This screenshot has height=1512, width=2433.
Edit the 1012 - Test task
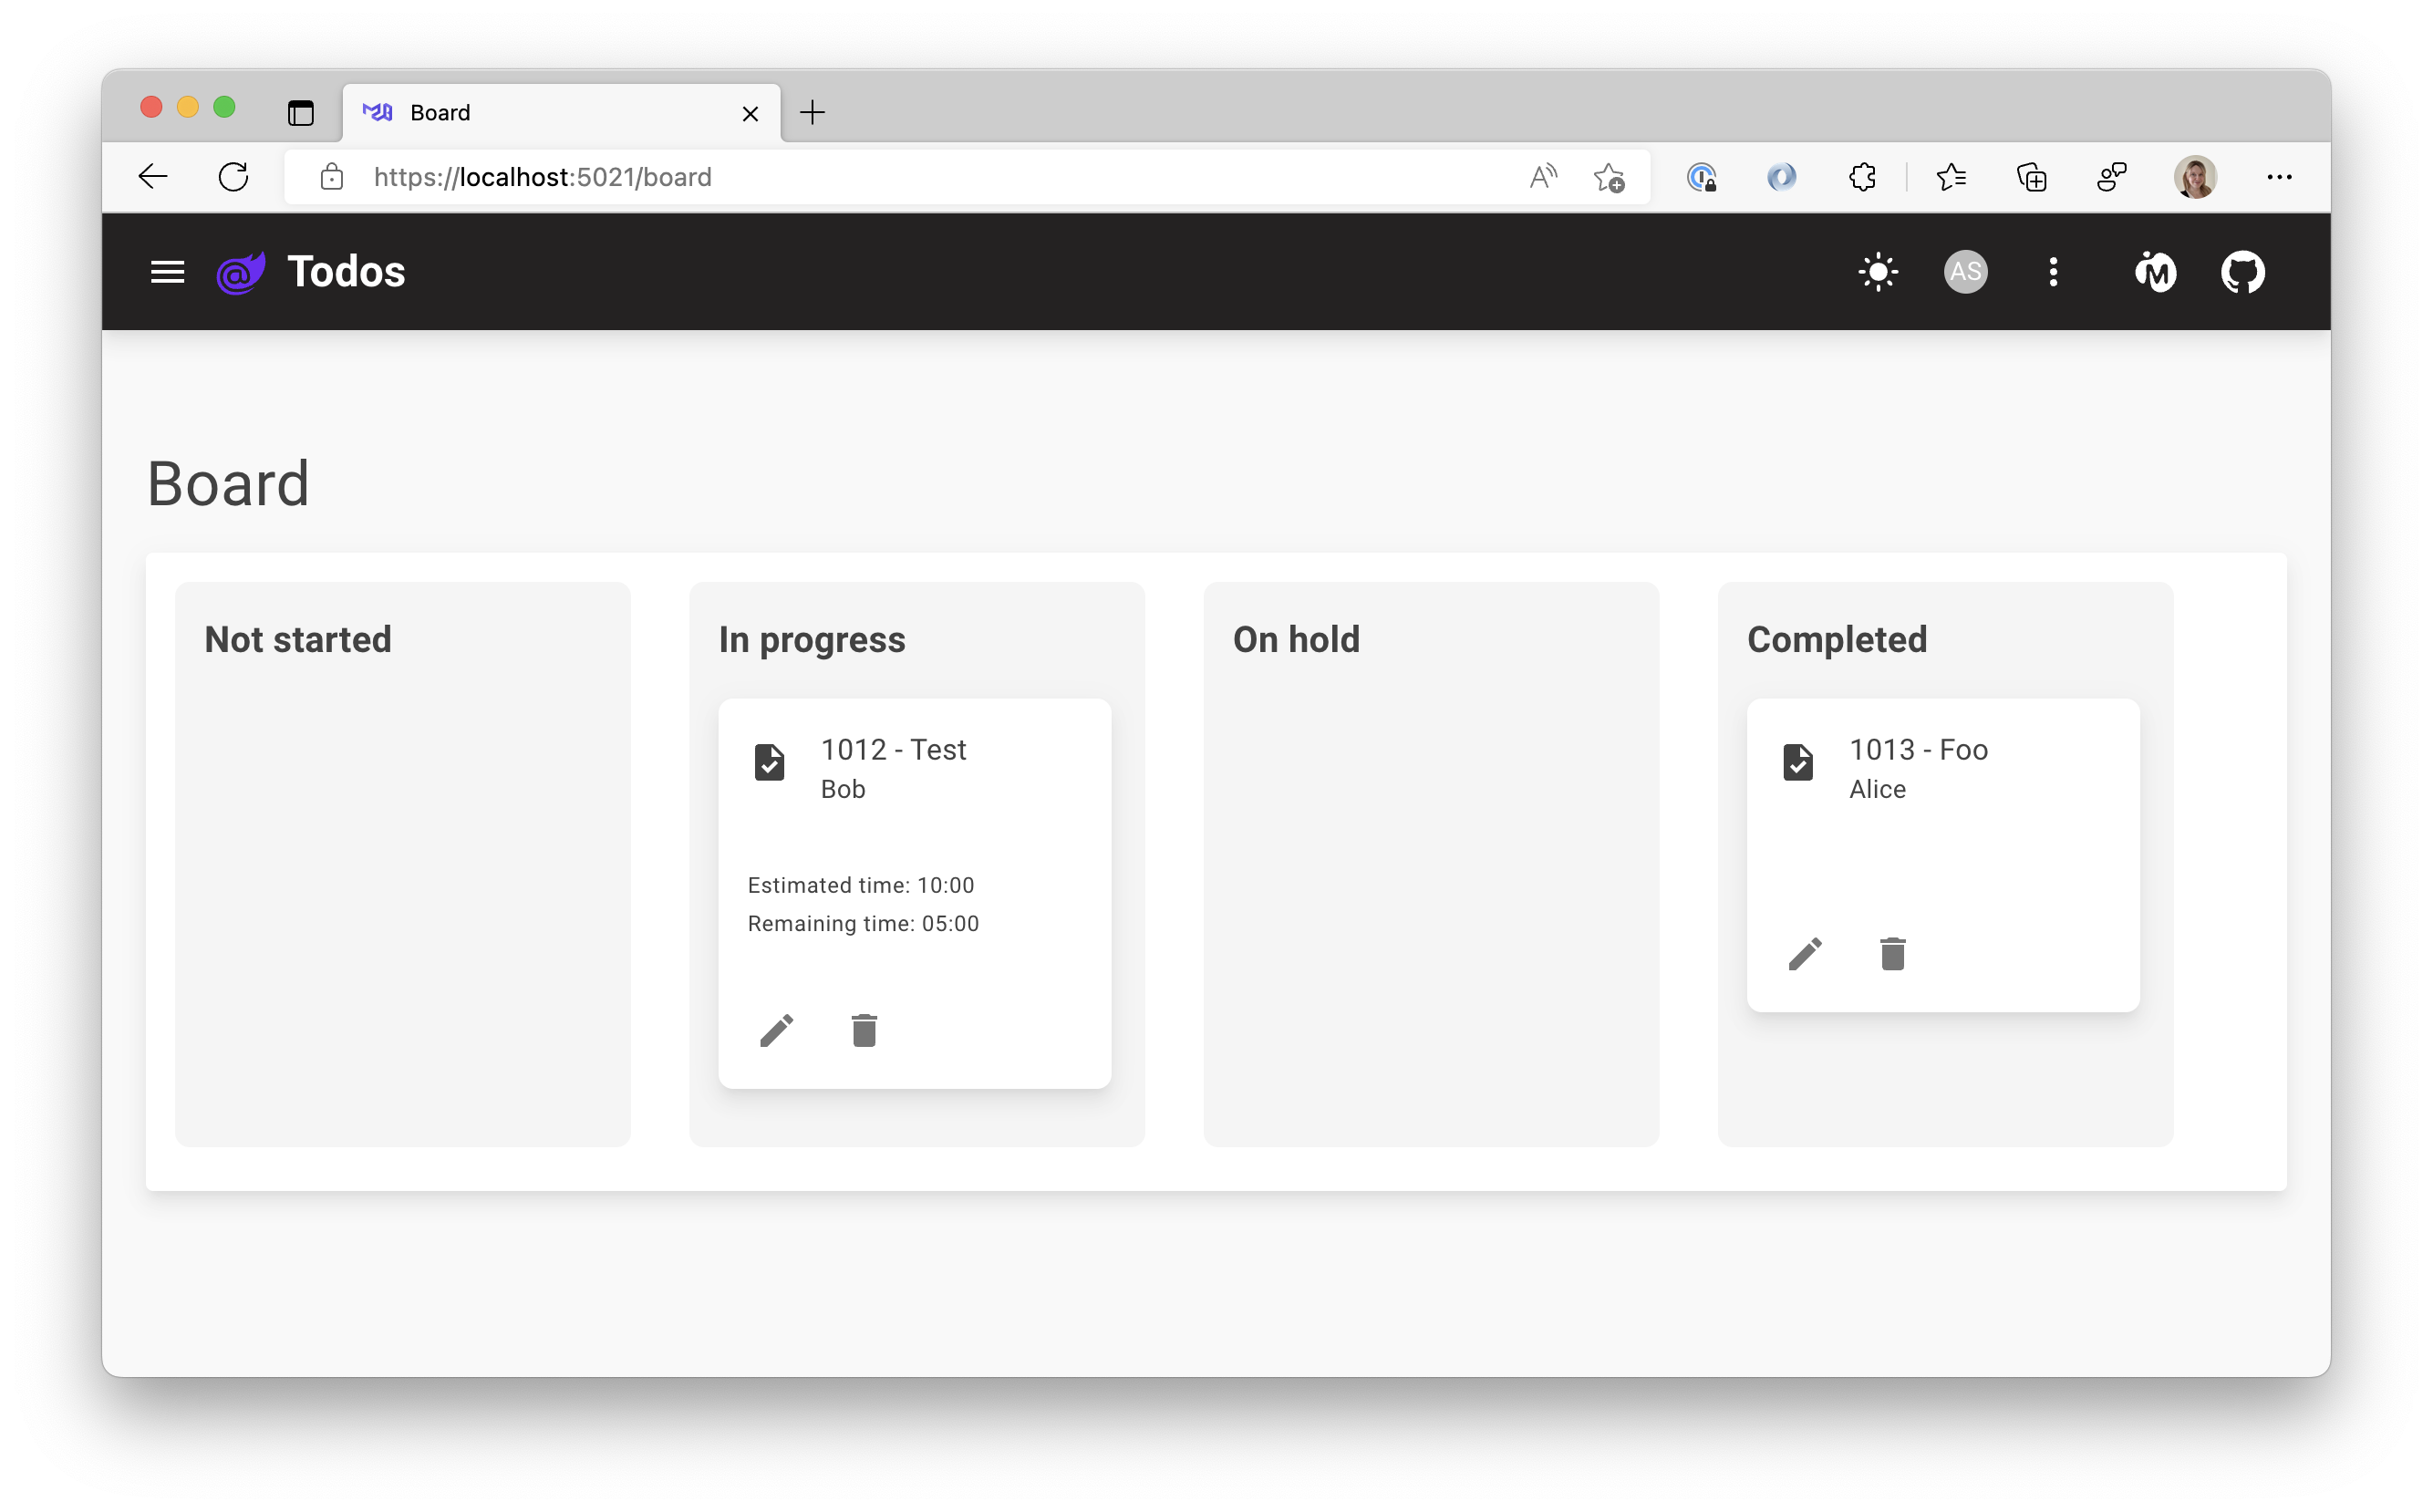pyautogui.click(x=776, y=1030)
